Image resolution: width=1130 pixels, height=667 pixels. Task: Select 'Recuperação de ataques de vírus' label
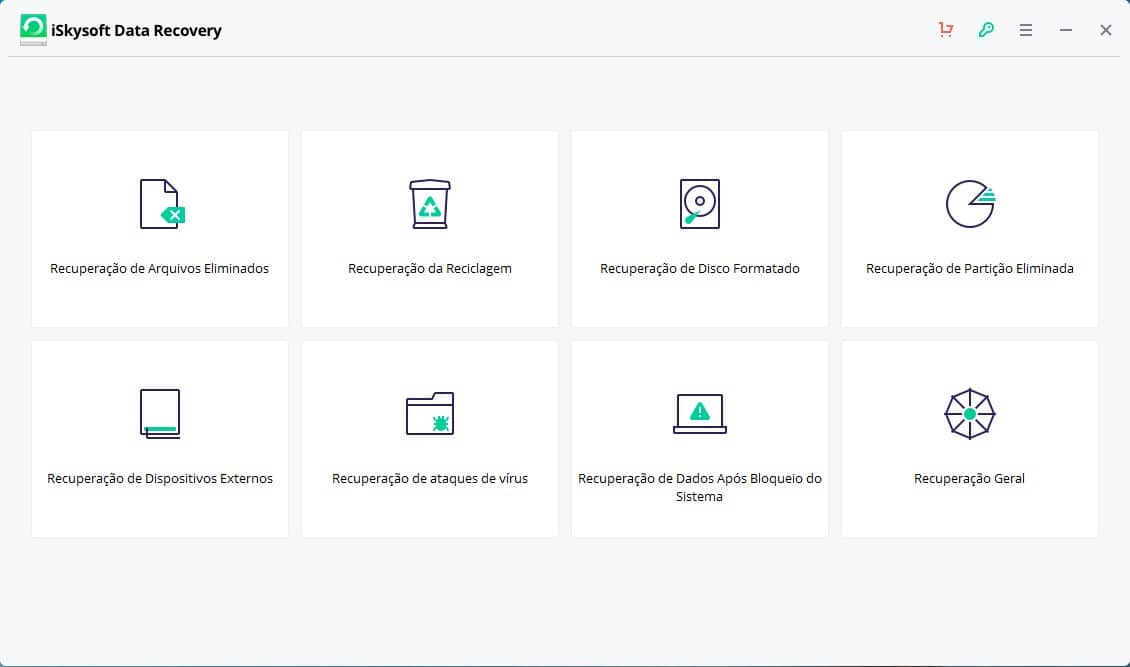430,479
